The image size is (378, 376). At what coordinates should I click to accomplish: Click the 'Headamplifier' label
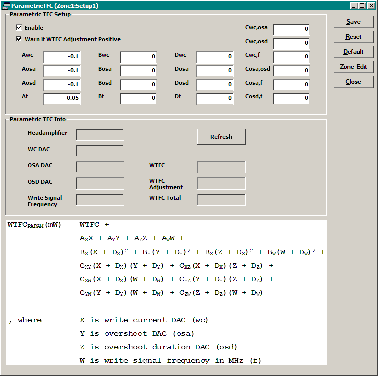click(47, 133)
